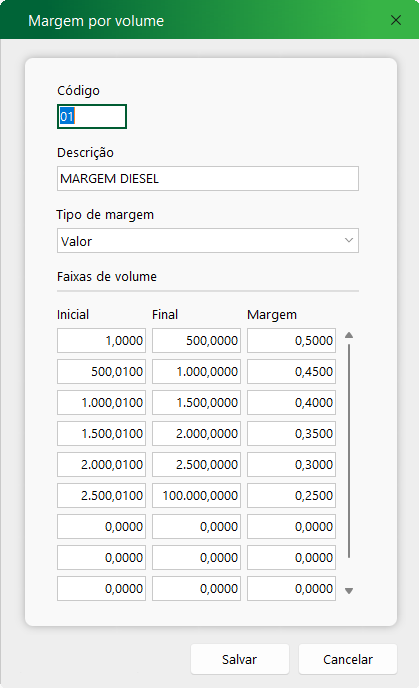The height and width of the screenshot is (688, 419).
Task: Select the Inicial field with 1,0000
Action: (101, 340)
